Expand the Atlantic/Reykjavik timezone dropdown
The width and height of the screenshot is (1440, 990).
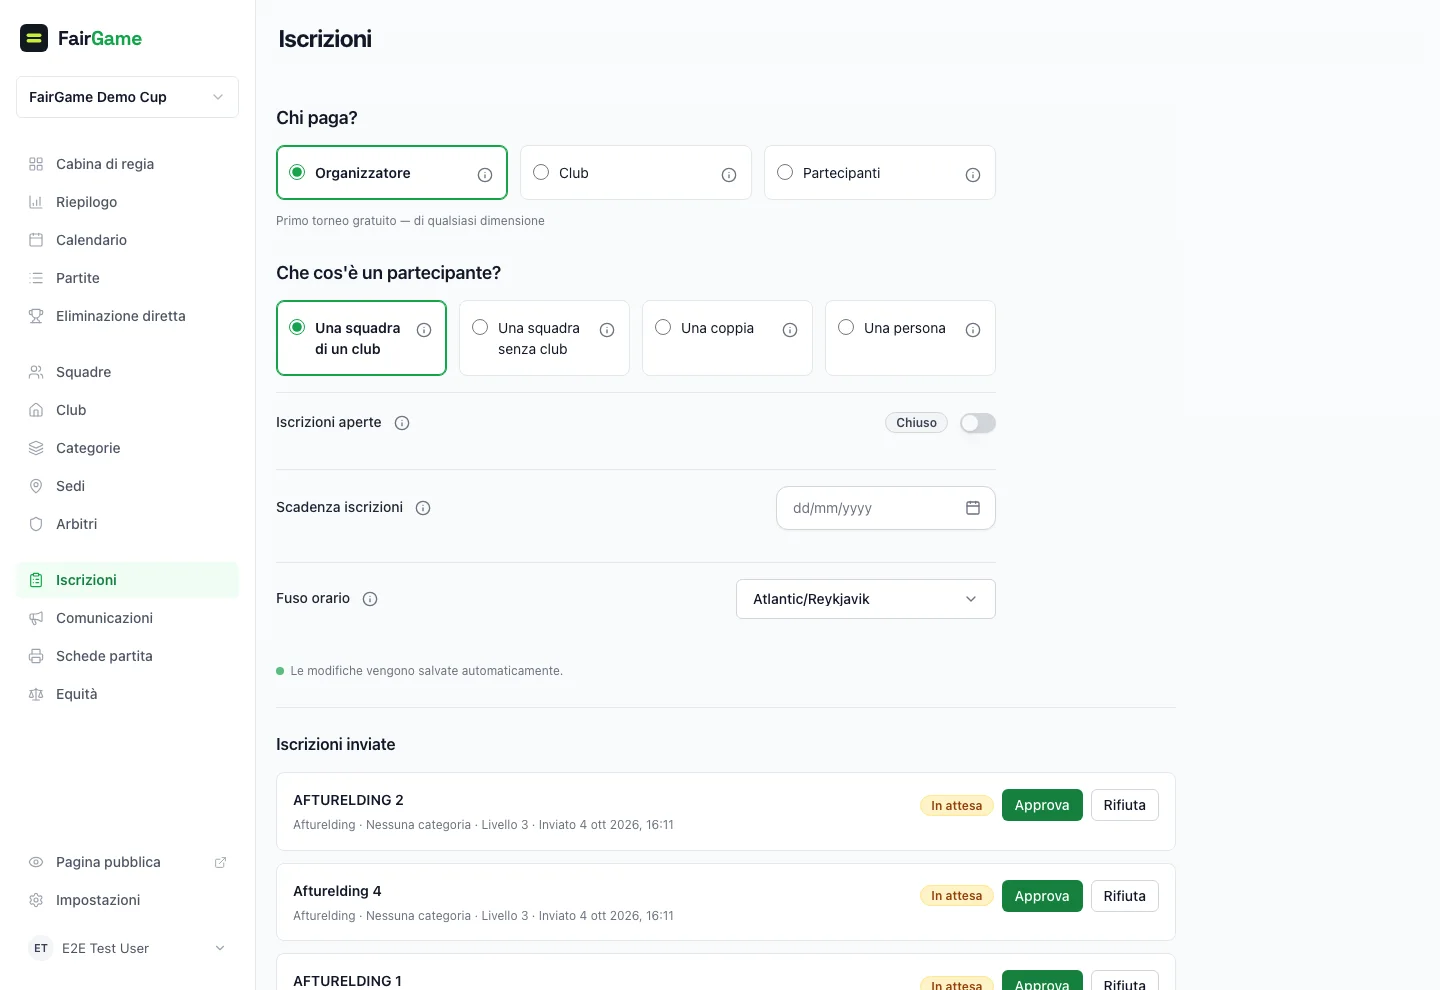[x=866, y=599]
